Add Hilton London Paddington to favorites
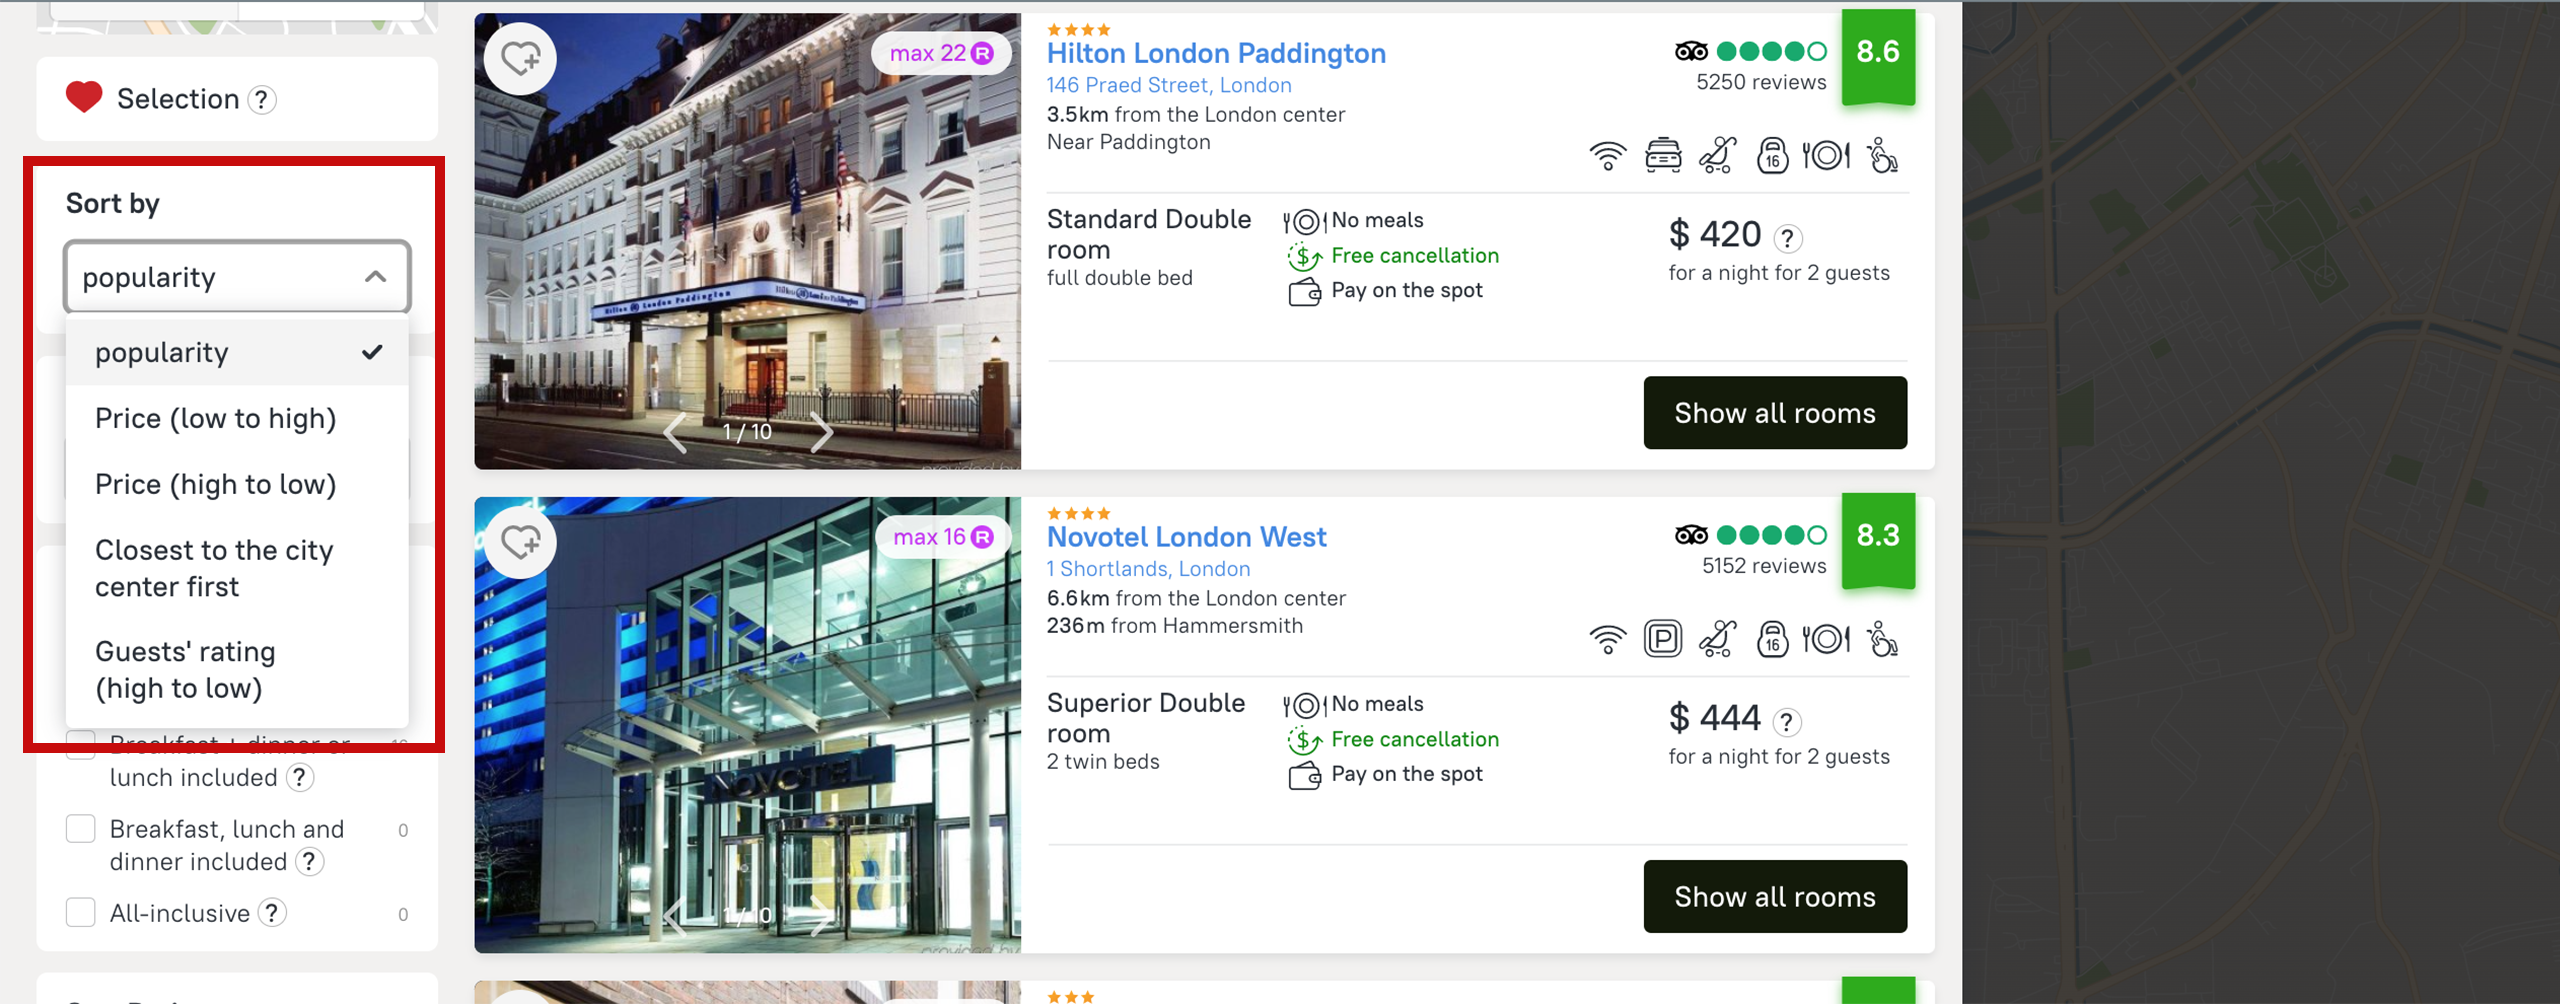This screenshot has width=2560, height=1004. coord(520,59)
